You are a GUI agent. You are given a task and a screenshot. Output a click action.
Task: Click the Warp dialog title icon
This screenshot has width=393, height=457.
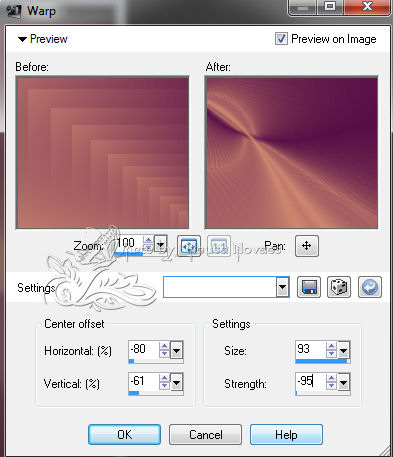(x=14, y=11)
